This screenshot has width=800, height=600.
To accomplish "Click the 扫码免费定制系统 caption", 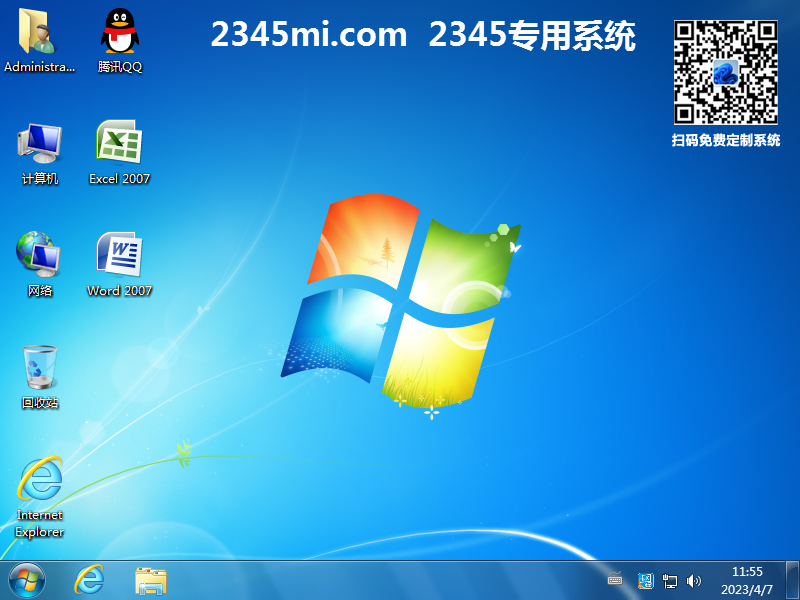I will 726,140.
